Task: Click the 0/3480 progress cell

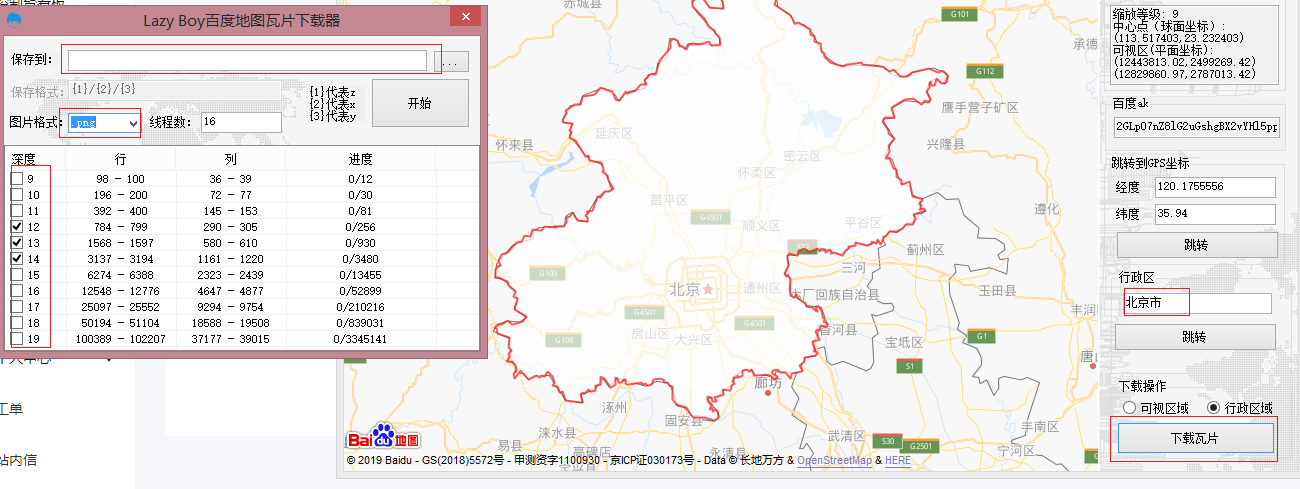Action: click(x=360, y=259)
